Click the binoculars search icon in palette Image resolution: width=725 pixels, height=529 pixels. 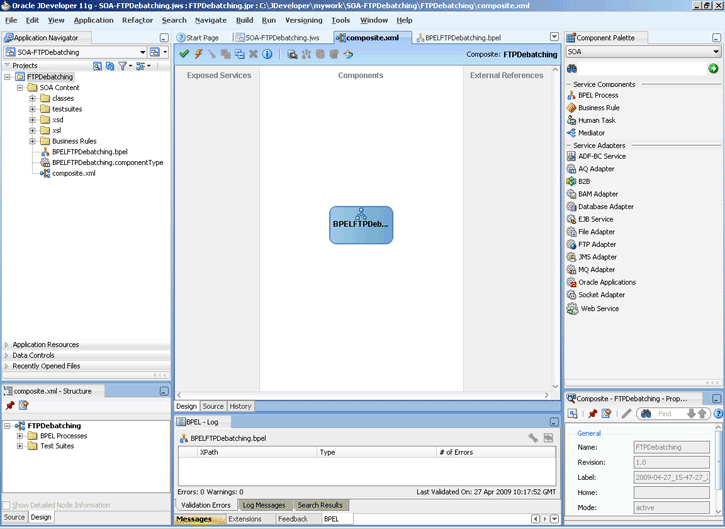pos(572,68)
